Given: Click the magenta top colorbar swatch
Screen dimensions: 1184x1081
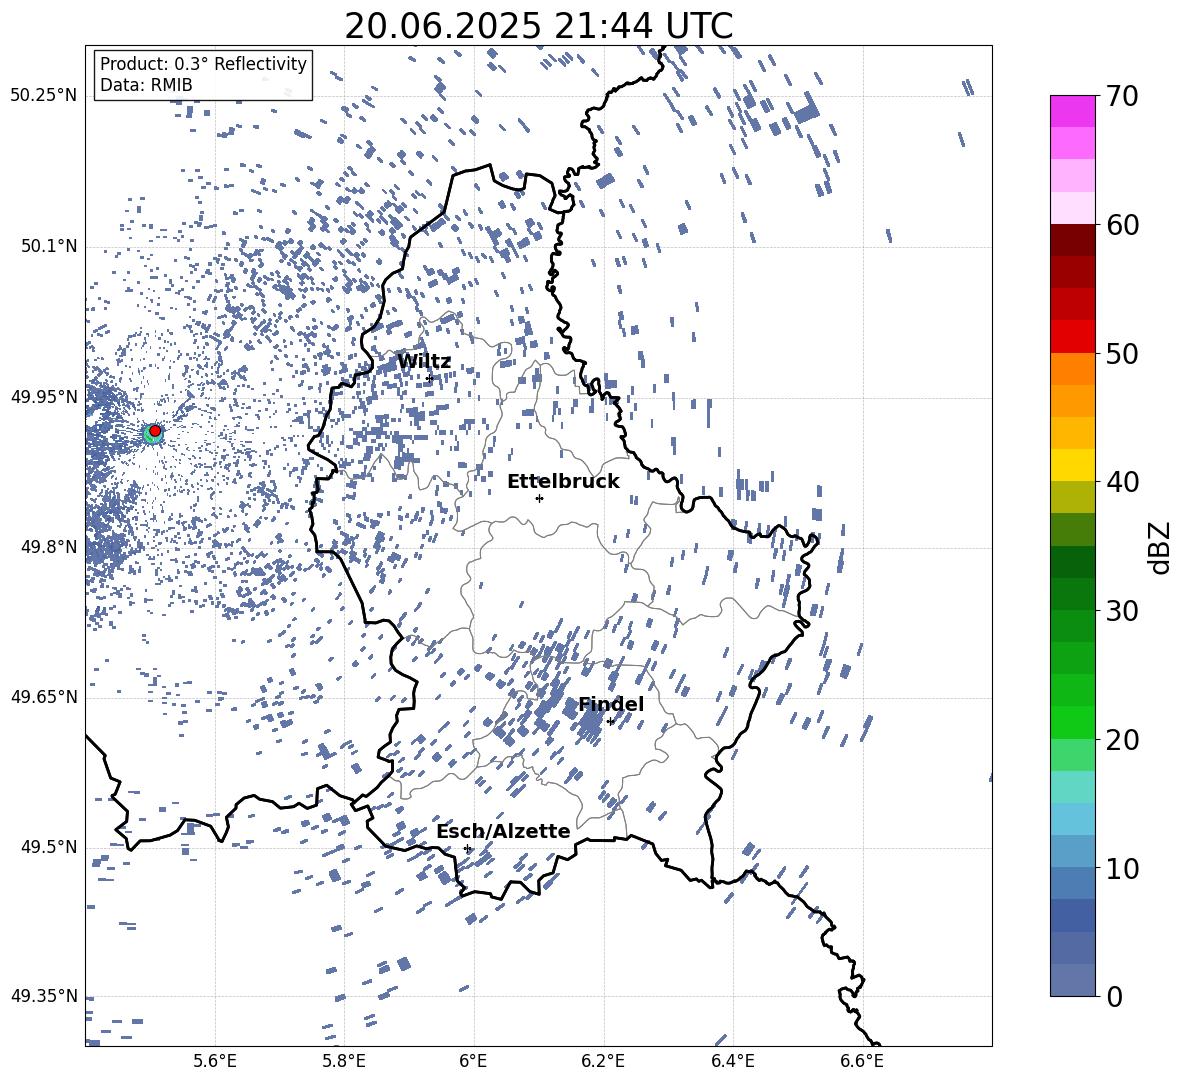Looking at the screenshot, I should click(x=1072, y=111).
